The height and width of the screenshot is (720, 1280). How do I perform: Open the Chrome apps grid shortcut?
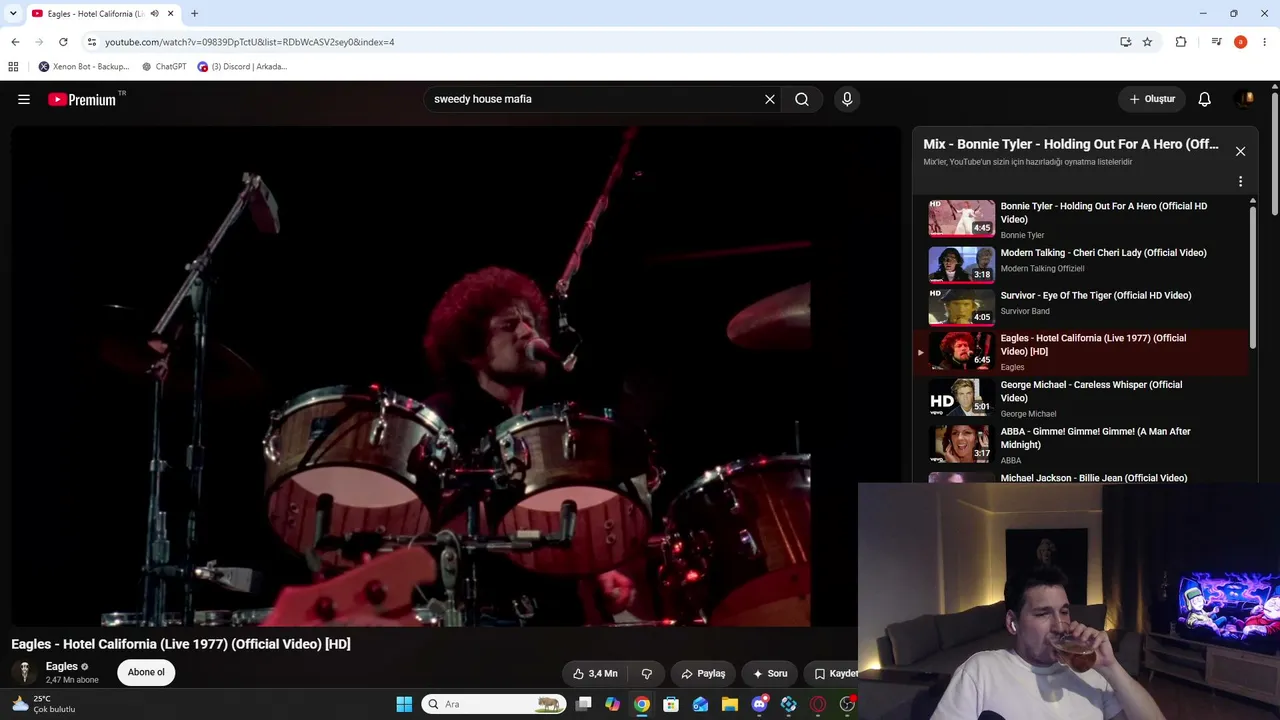(13, 67)
